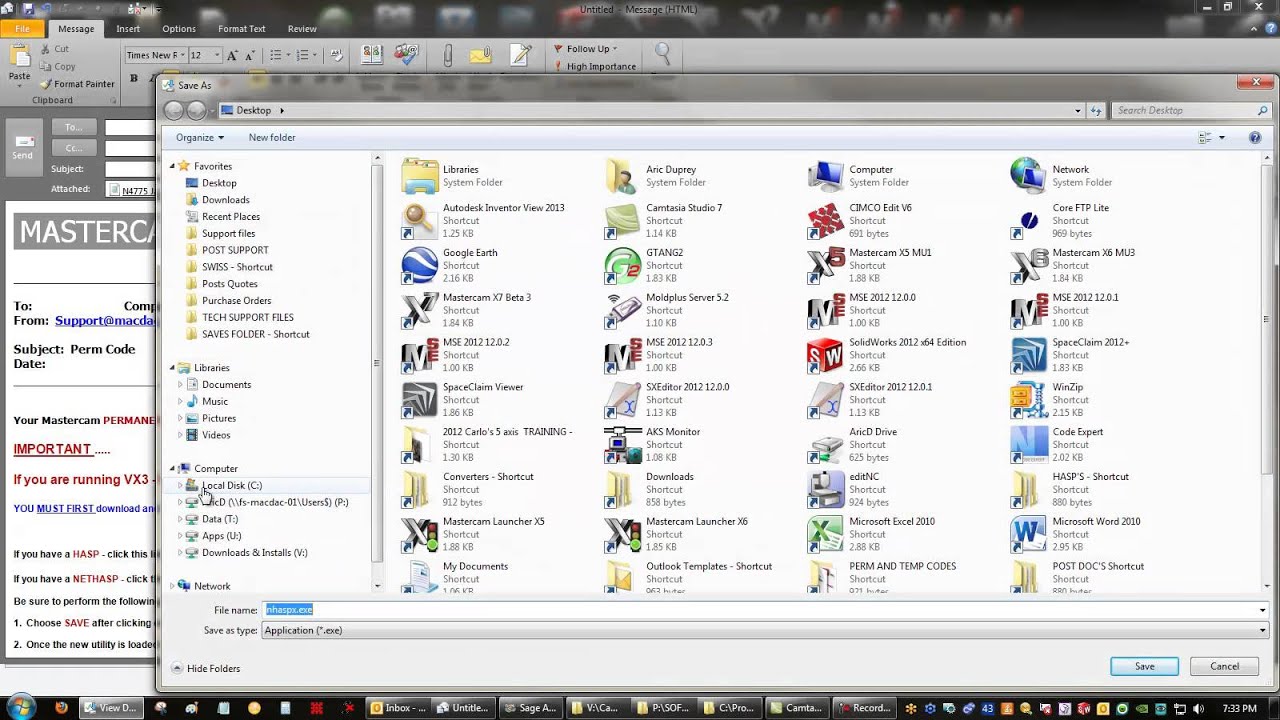Viewport: 1280px width, 720px height.
Task: Click the Save As dialog help icon
Action: [x=1254, y=137]
